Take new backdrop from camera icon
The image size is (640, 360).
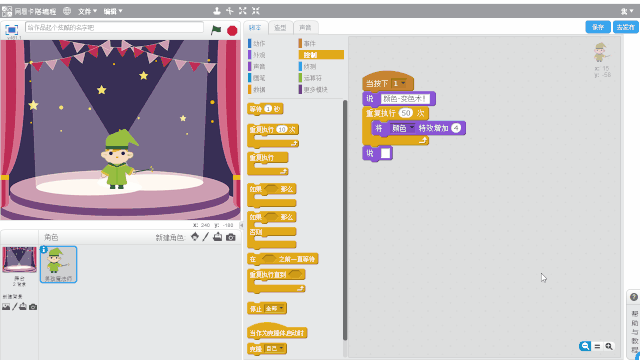[x=33, y=307]
